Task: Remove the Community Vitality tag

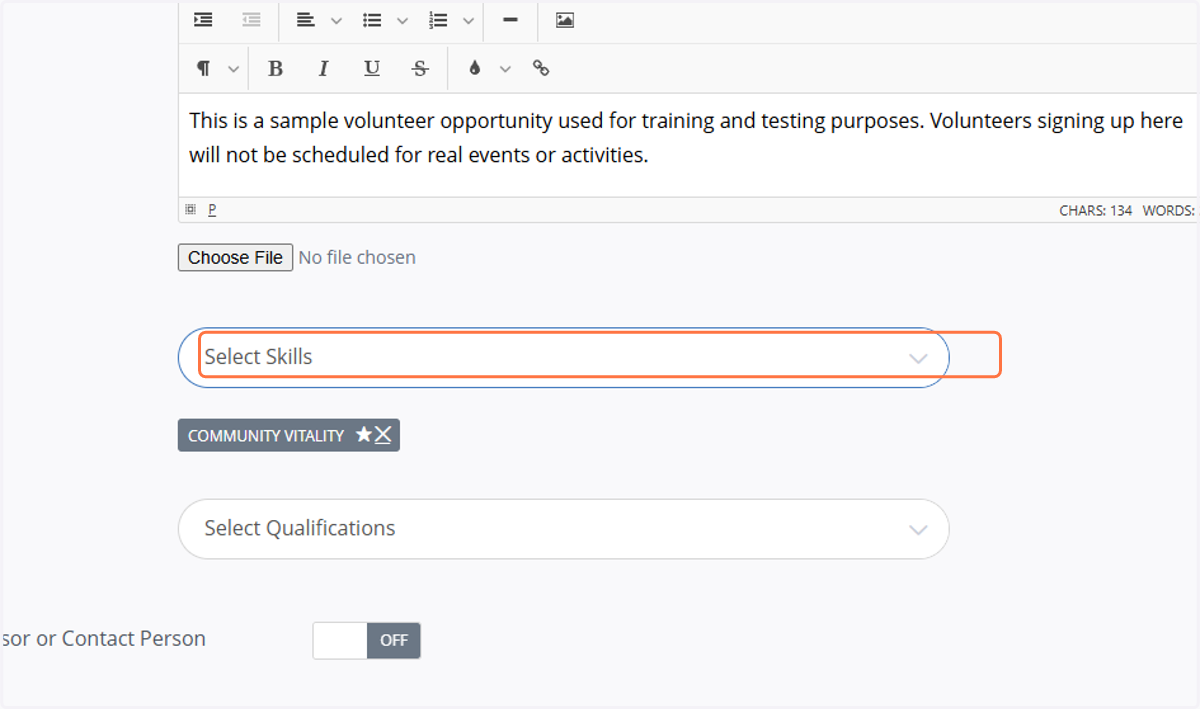Action: click(383, 435)
